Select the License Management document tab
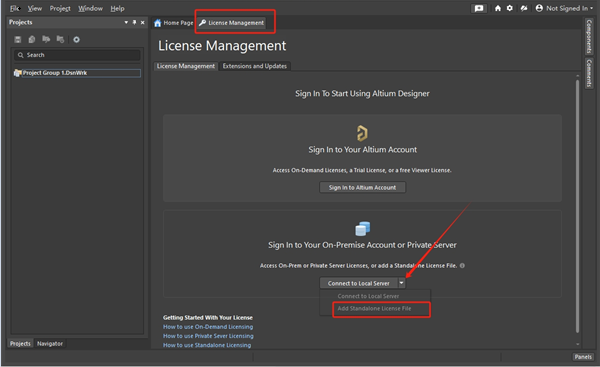600x367 pixels. point(232,23)
